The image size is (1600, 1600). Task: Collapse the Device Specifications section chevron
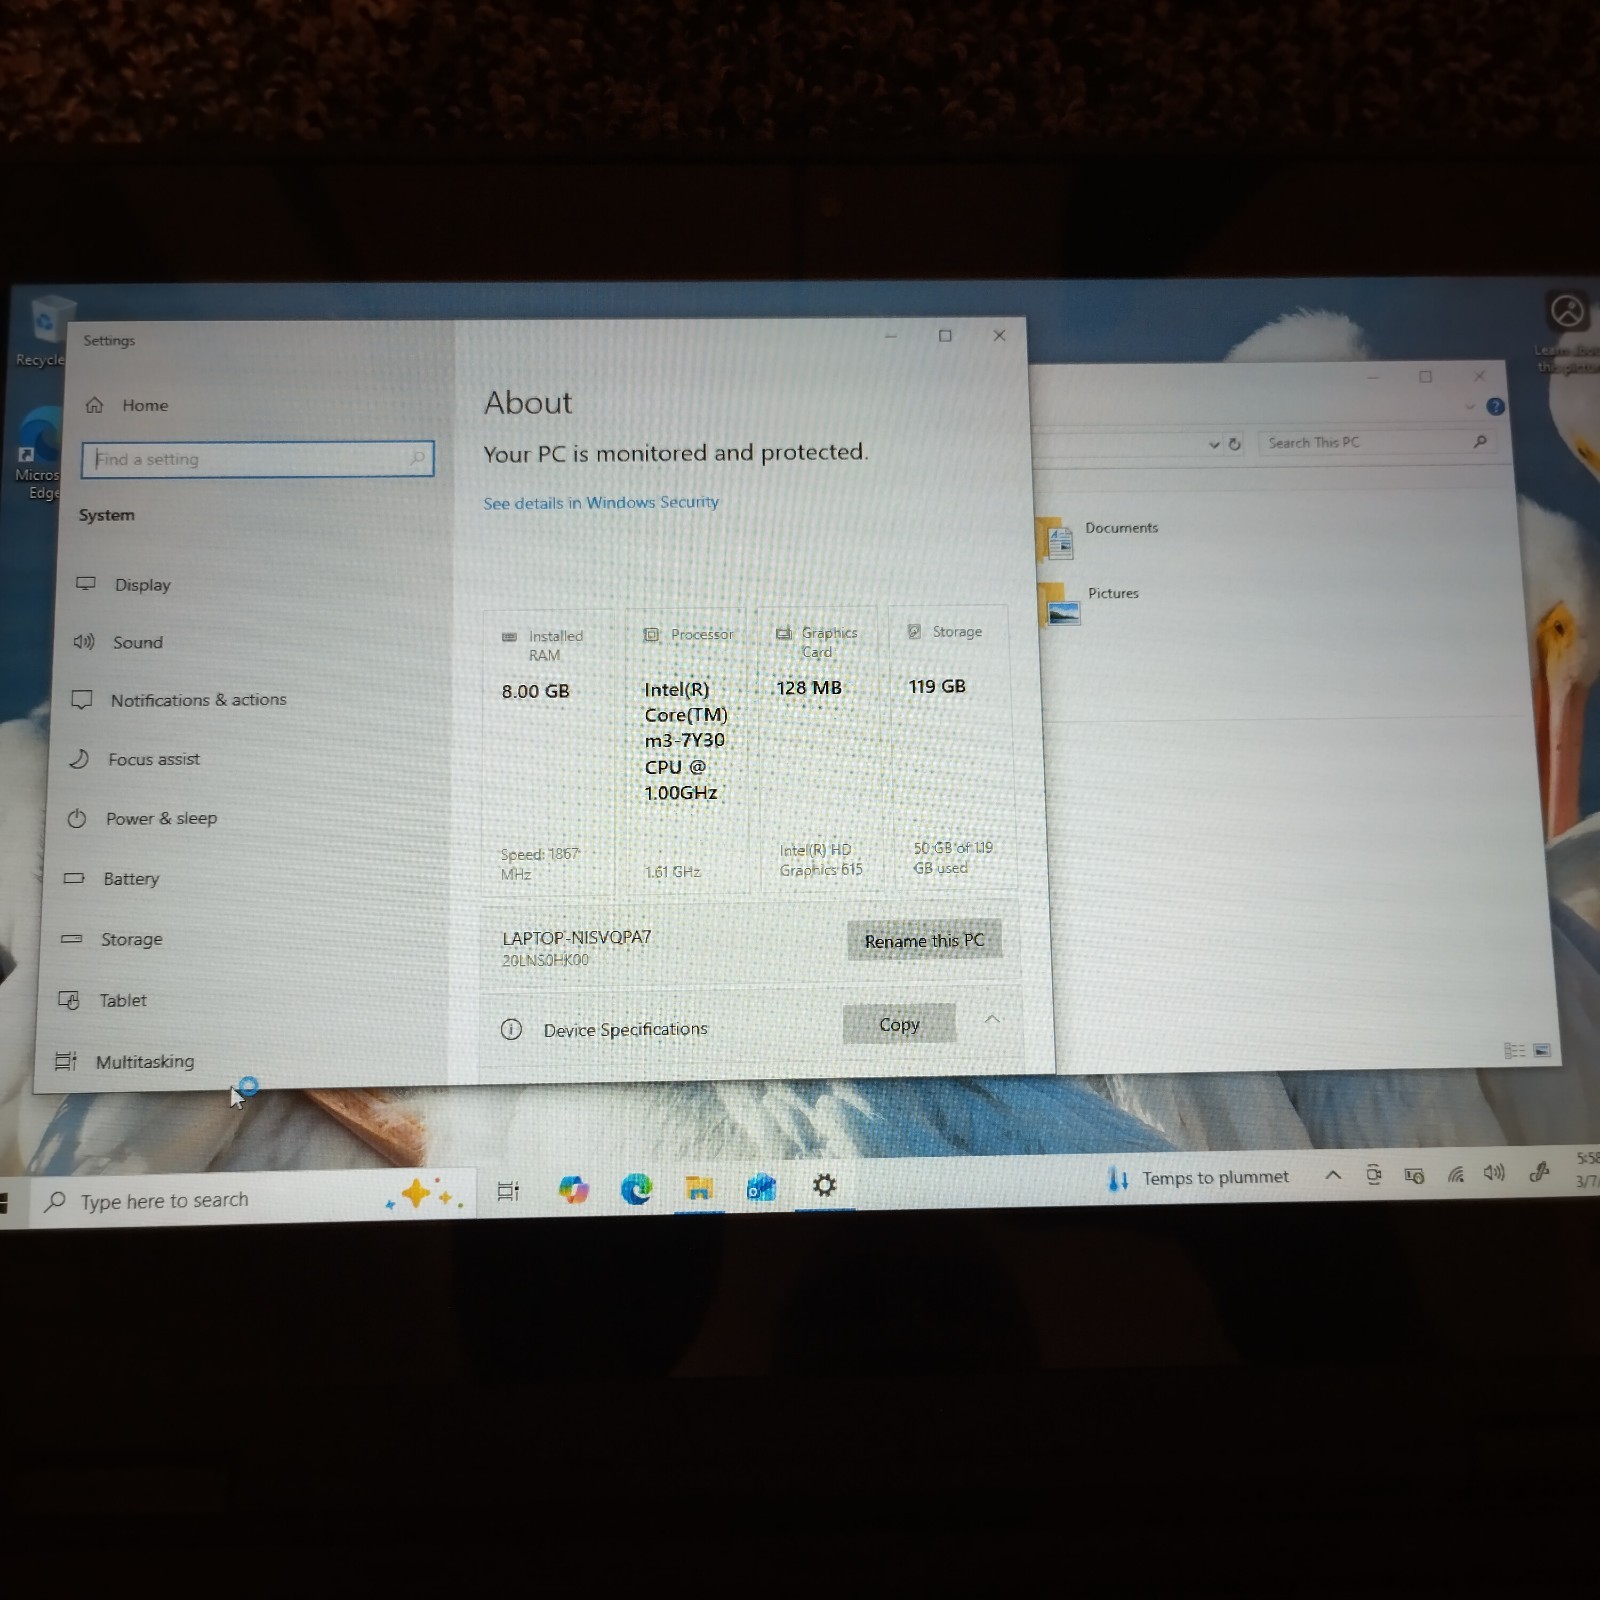(x=992, y=1019)
